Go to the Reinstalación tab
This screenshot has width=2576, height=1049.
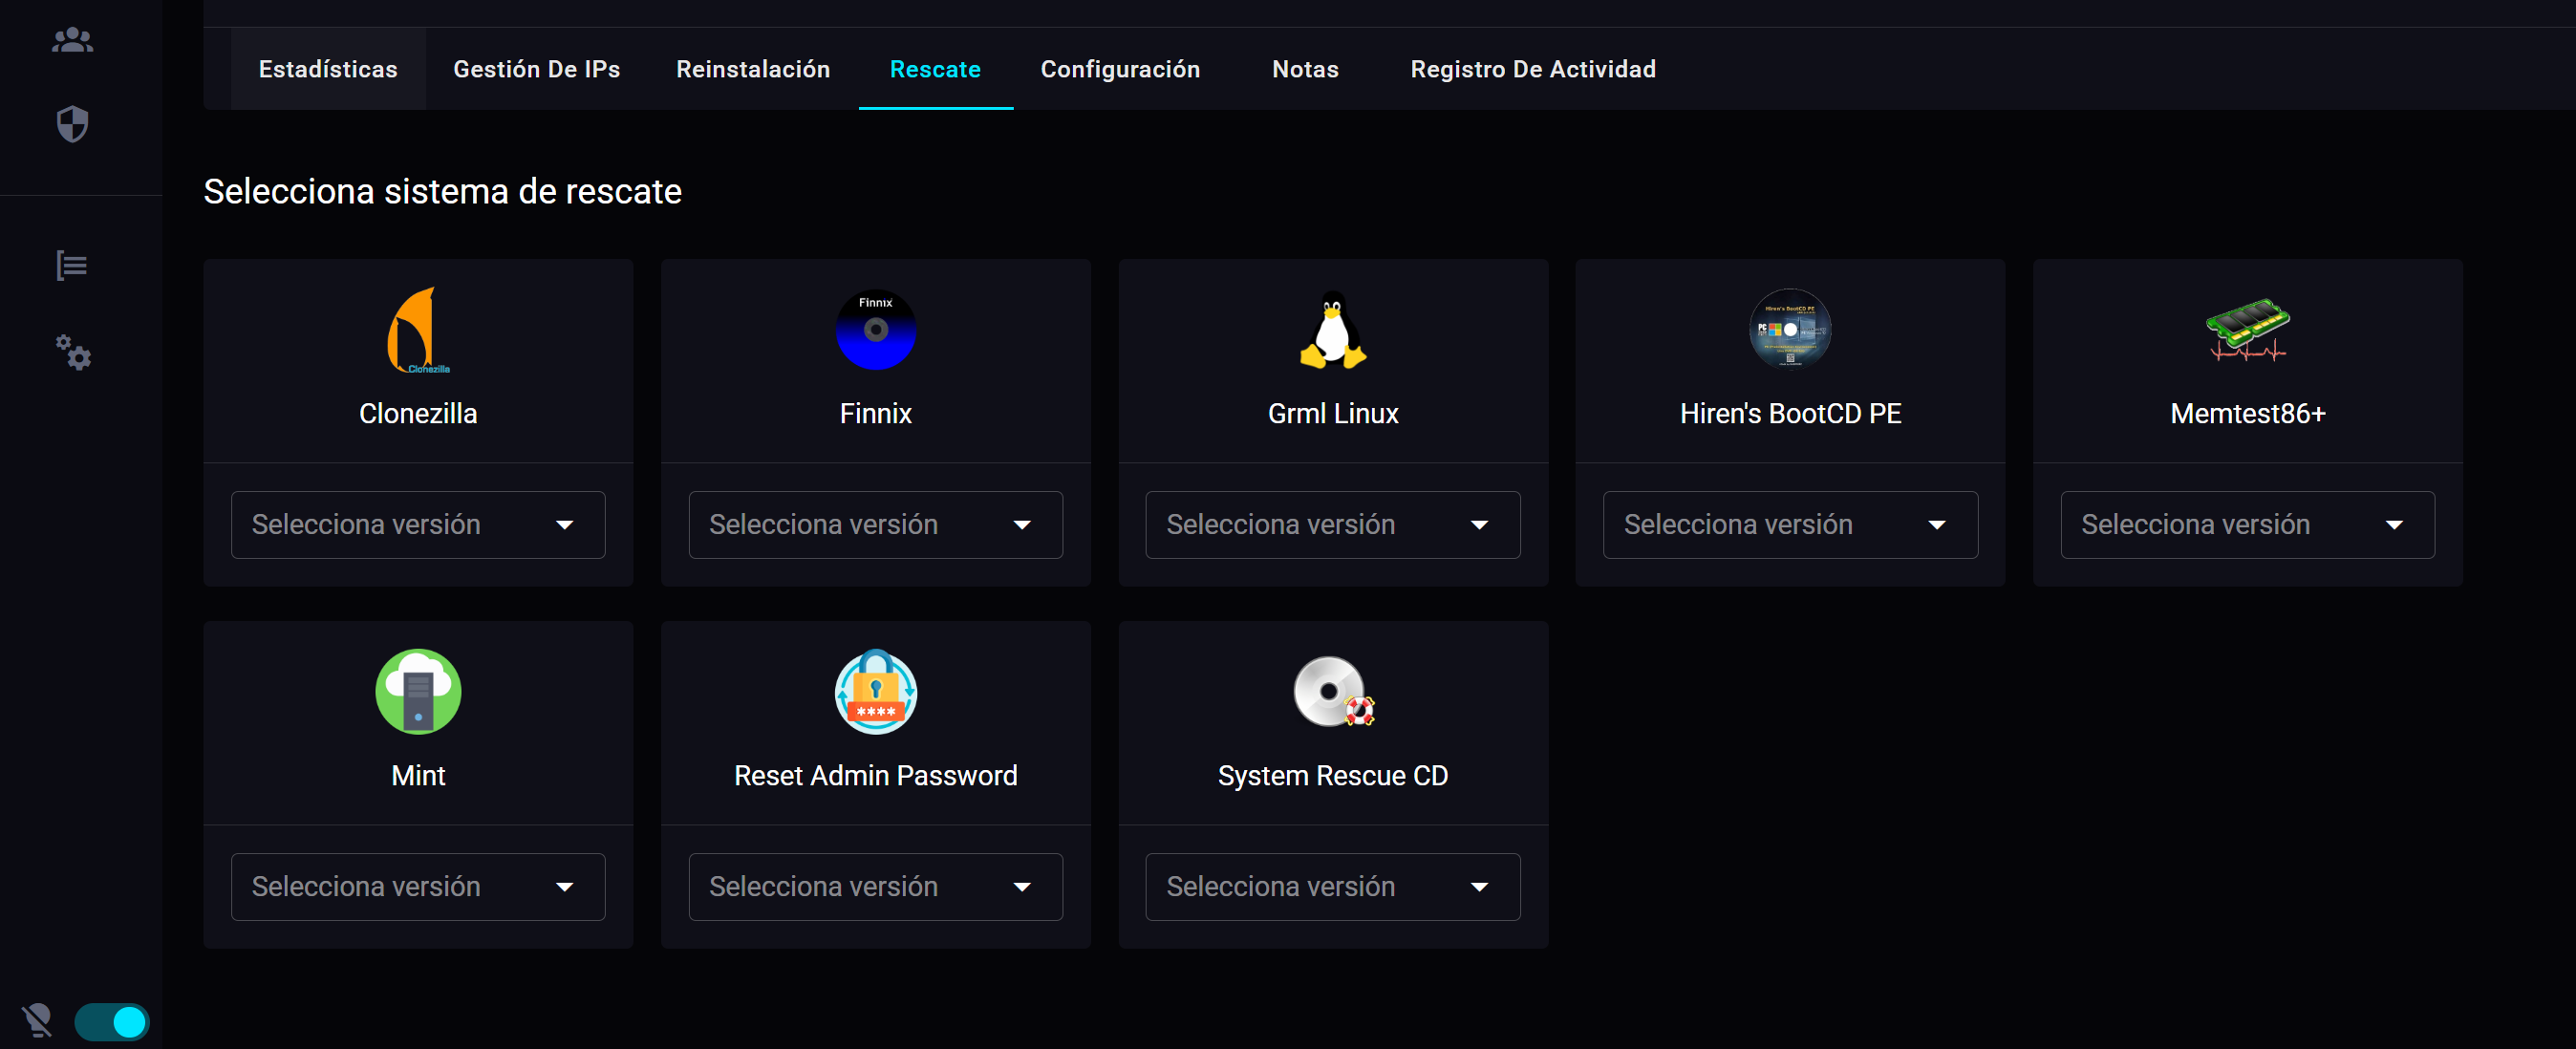[x=753, y=69]
